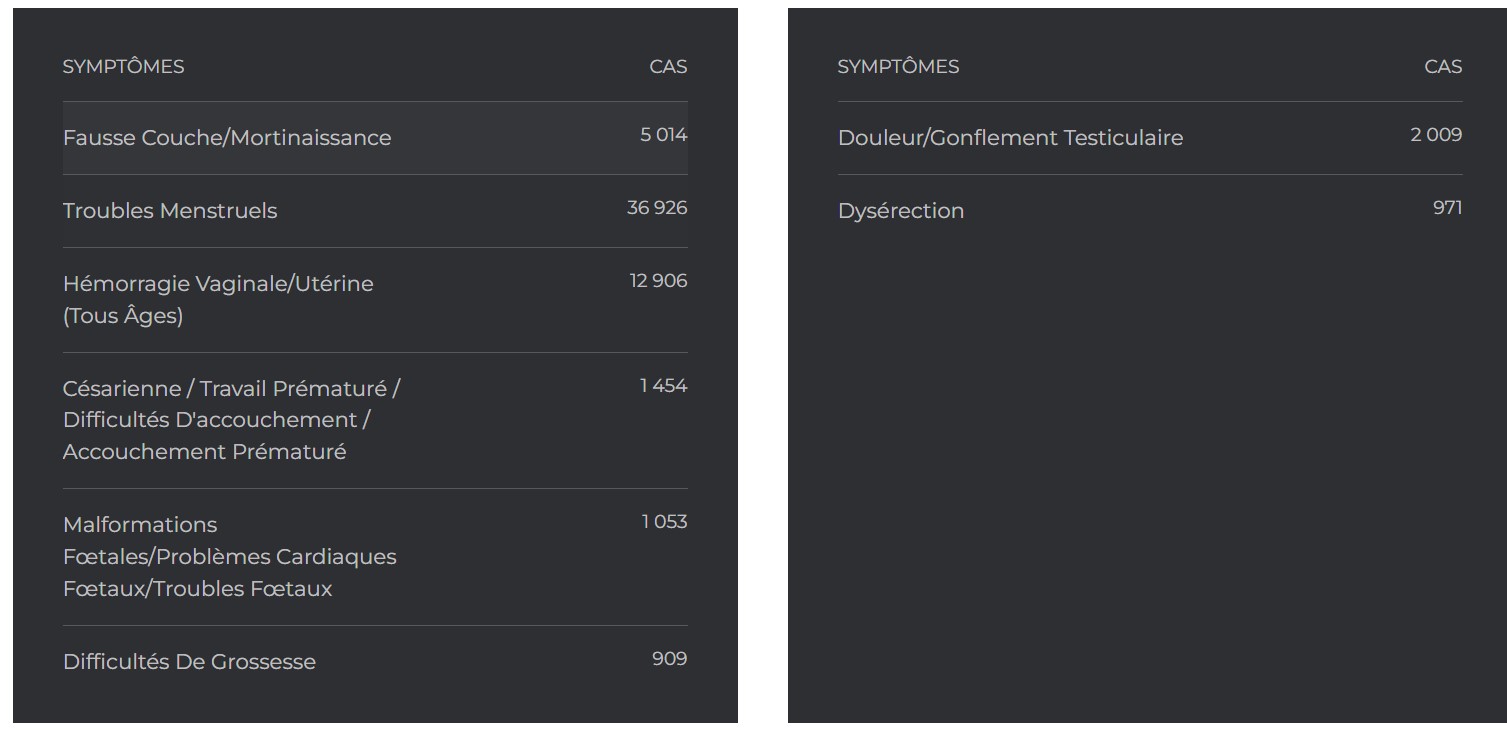This screenshot has height=741, width=1507.
Task: Click the 5 014 cases value
Action: pos(664,135)
